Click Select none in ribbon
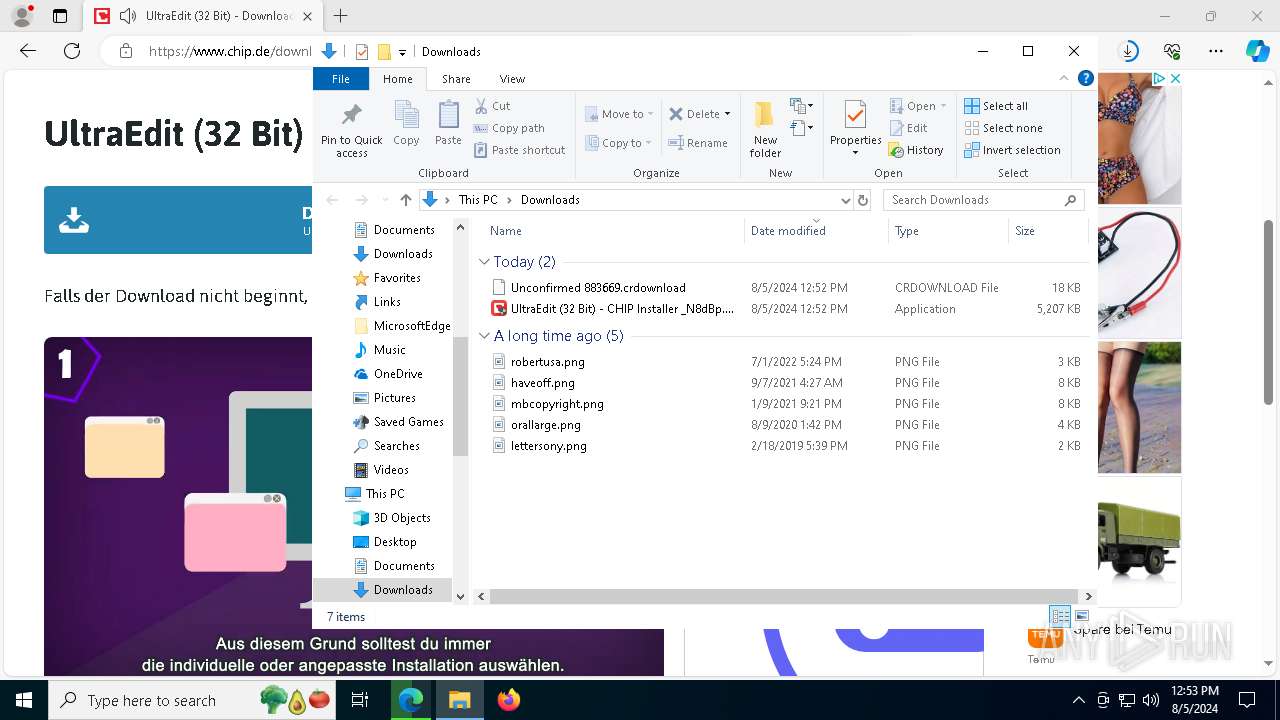Image resolution: width=1280 pixels, height=720 pixels. tap(1003, 128)
